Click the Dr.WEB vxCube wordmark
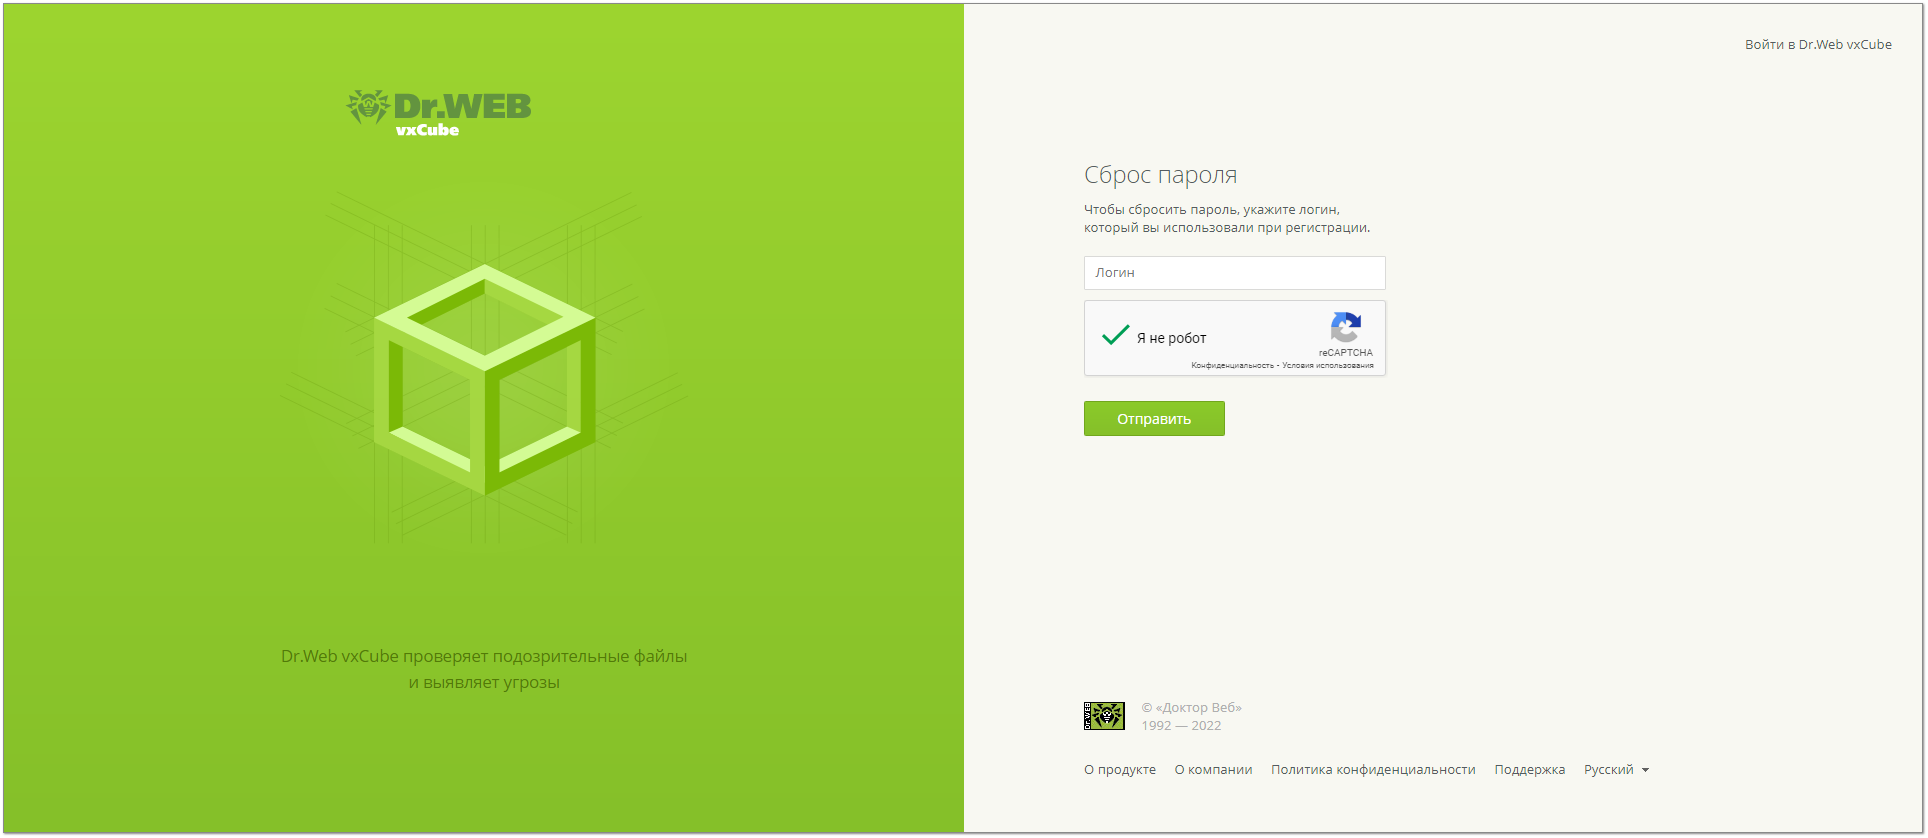The width and height of the screenshot is (1928, 838). pyautogui.click(x=461, y=113)
